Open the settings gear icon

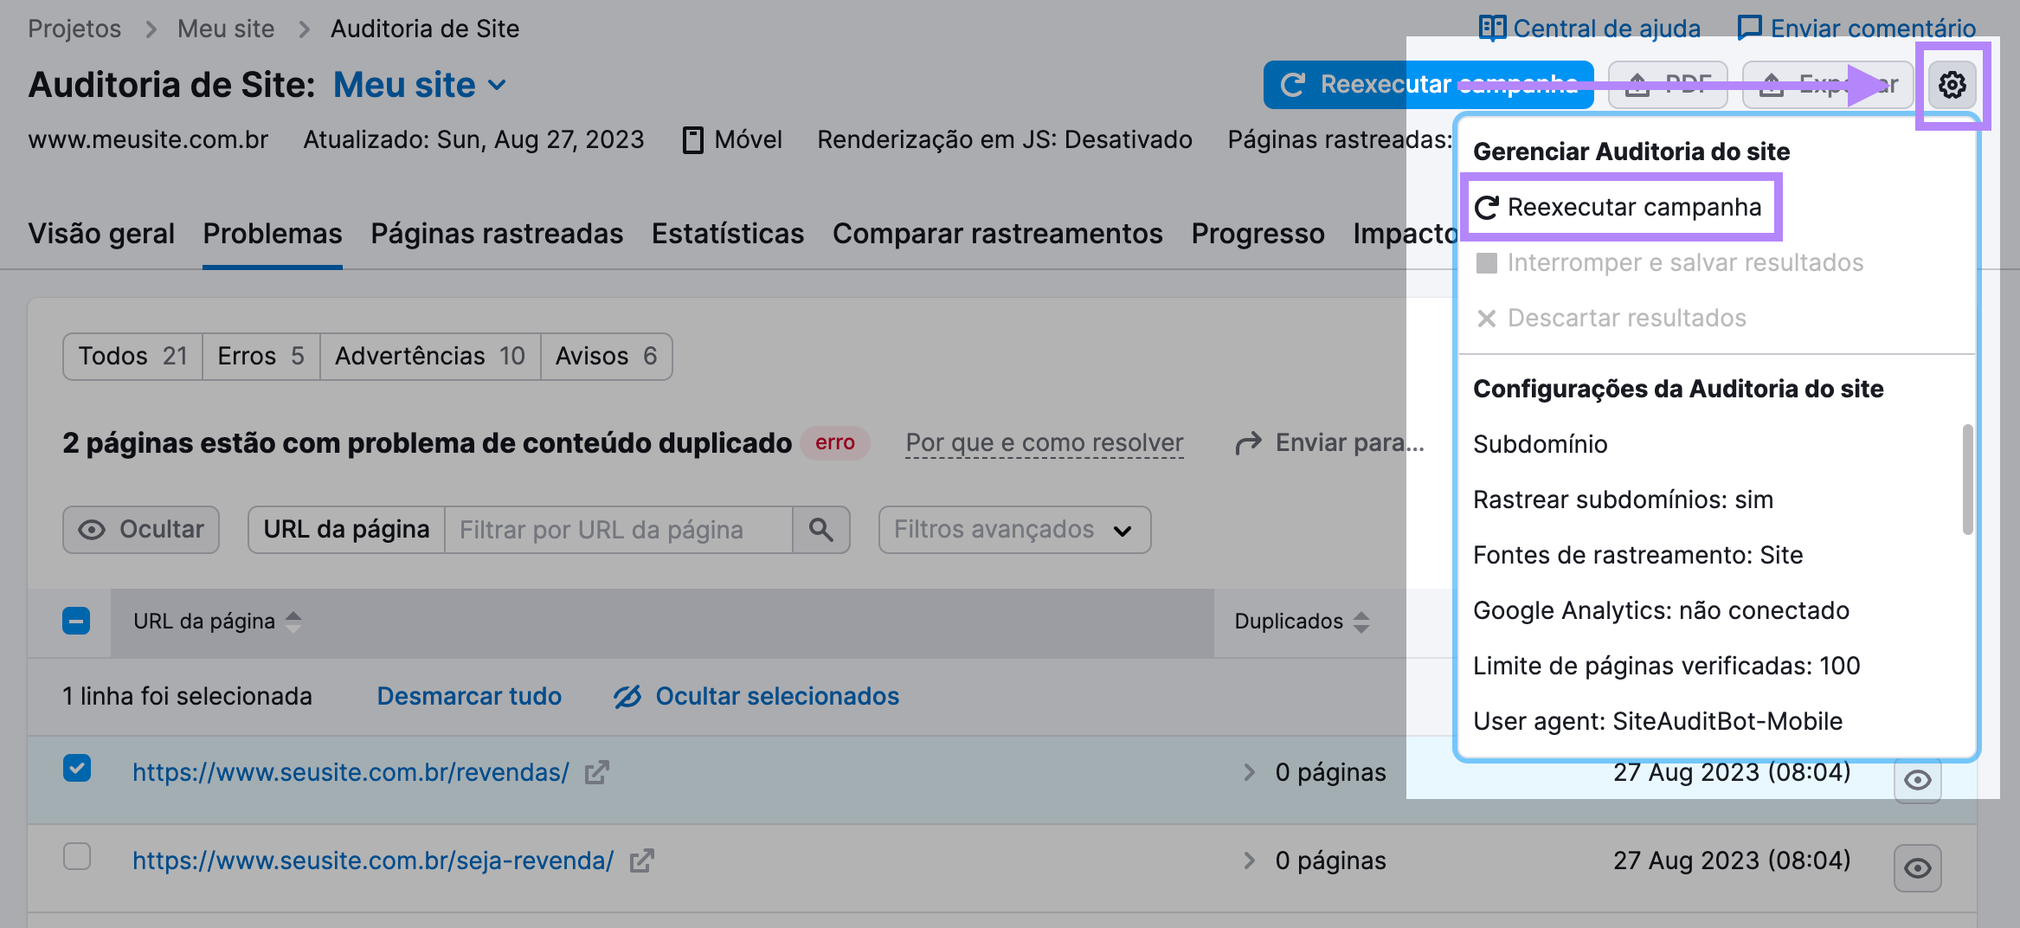(1952, 85)
